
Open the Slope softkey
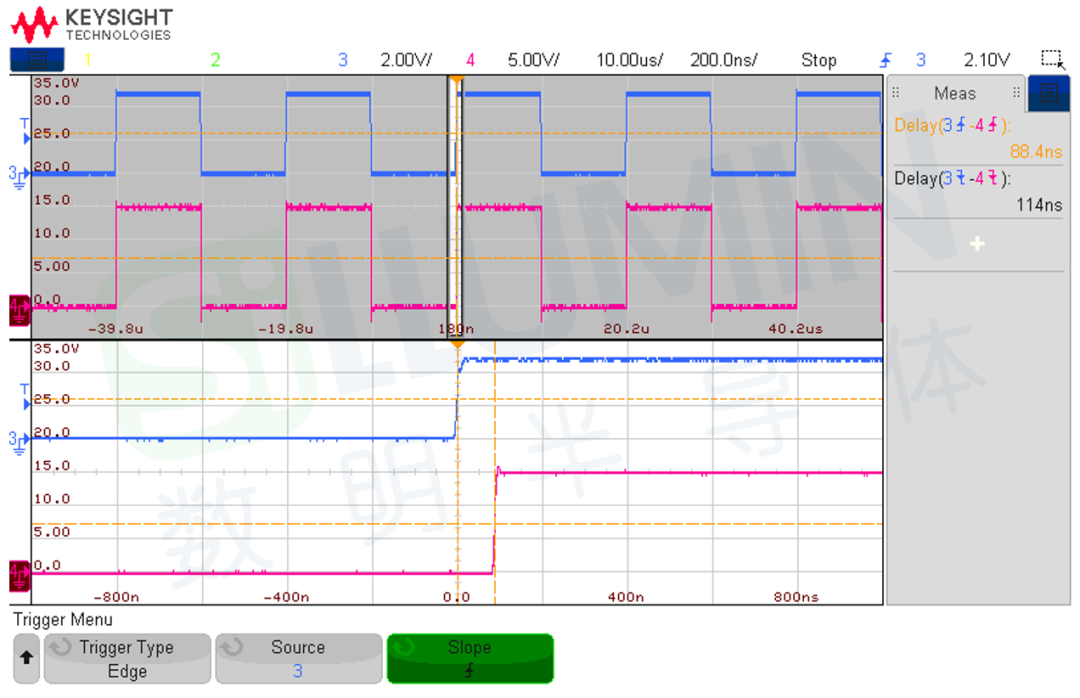(470, 658)
